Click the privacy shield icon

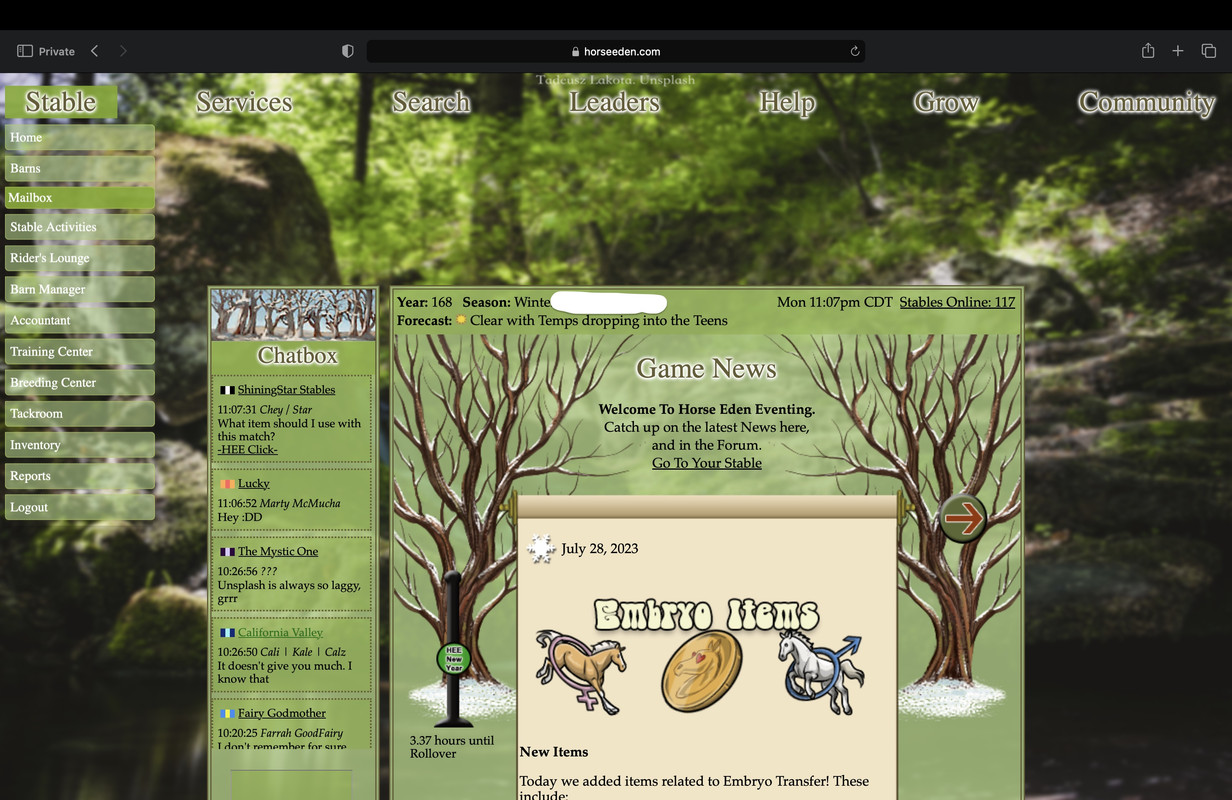tap(348, 51)
